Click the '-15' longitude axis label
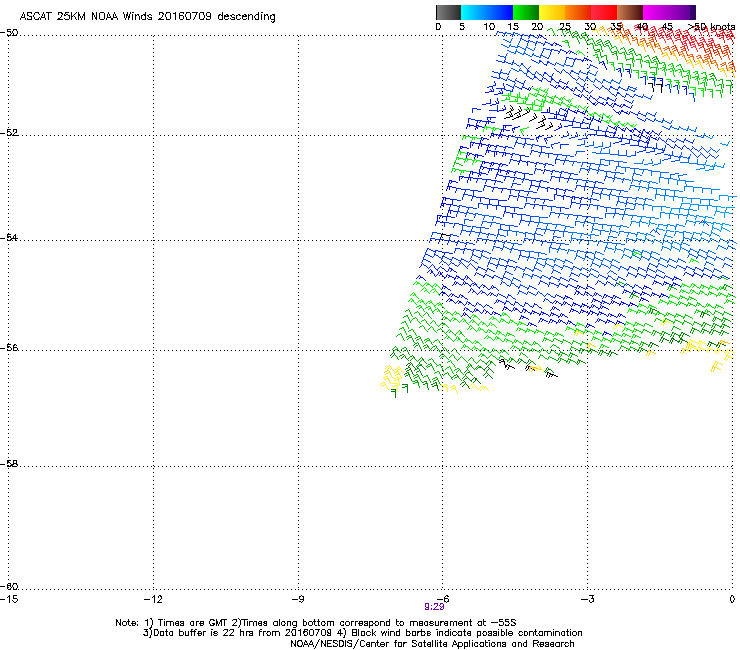Screen dimensions: 740x650 pyautogui.click(x=9, y=599)
